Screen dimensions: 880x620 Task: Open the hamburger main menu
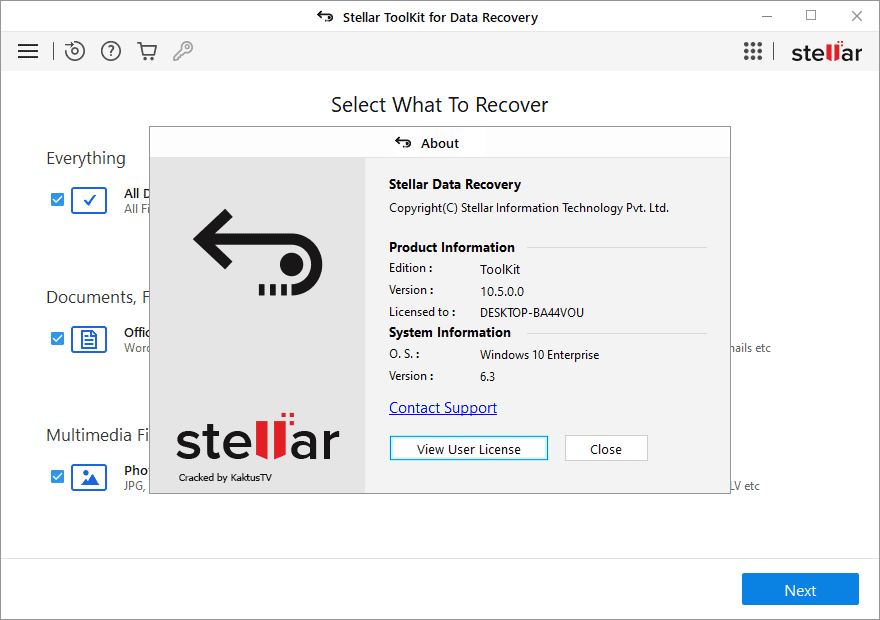pyautogui.click(x=28, y=51)
